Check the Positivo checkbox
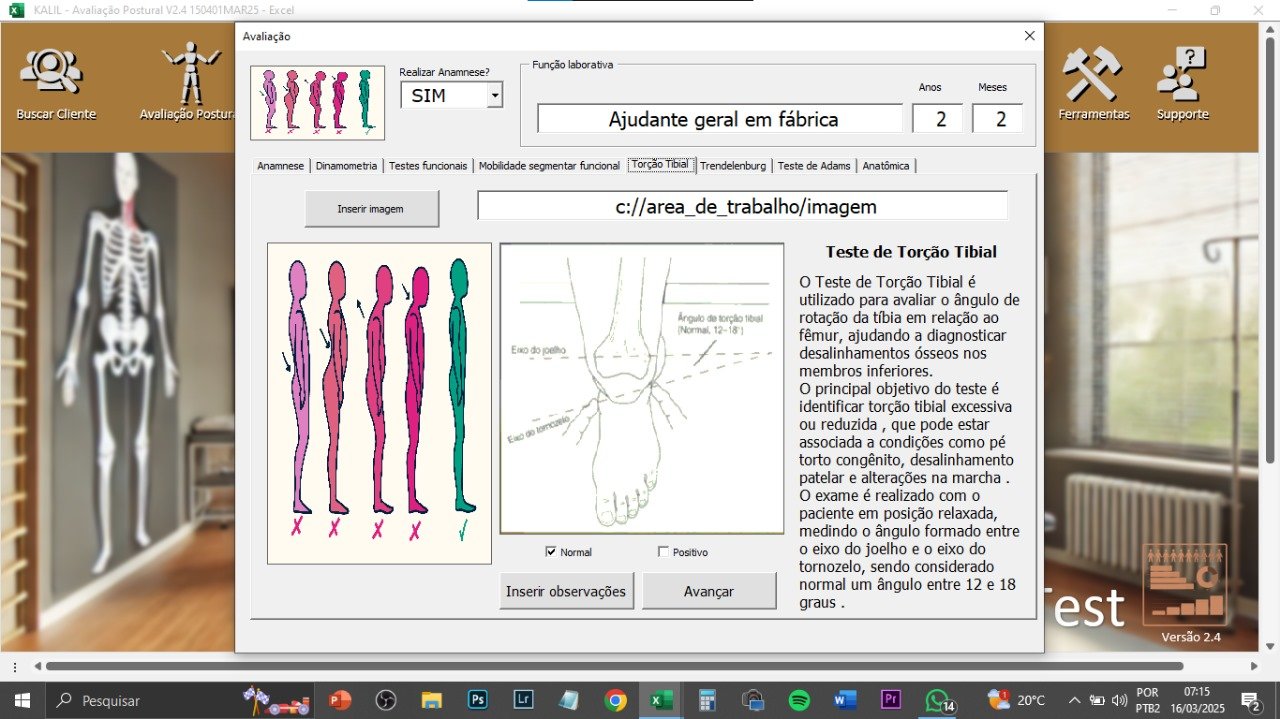 663,552
